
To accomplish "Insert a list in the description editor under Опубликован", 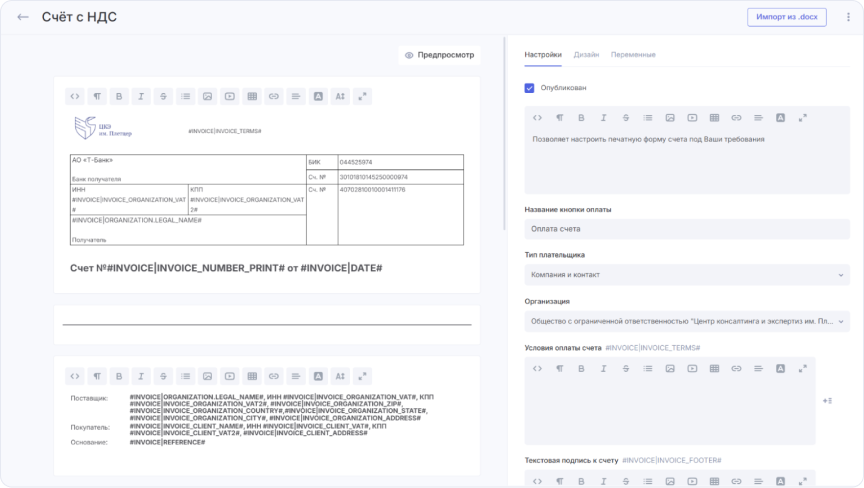I will 648,118.
